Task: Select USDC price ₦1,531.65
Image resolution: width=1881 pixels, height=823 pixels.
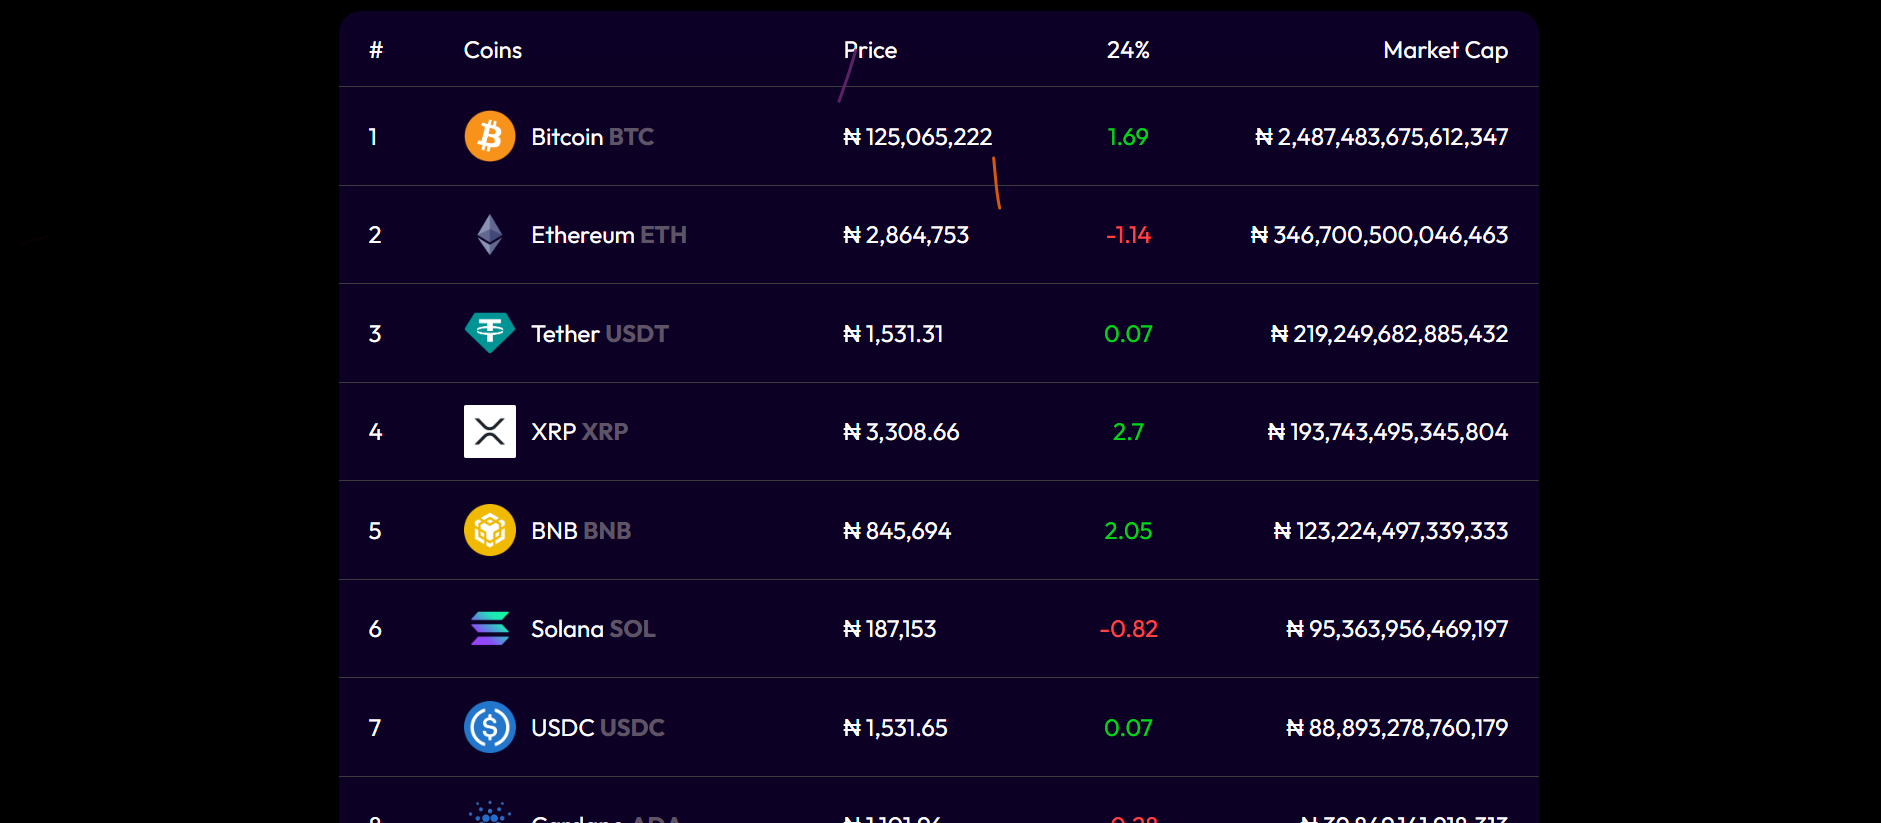Action: (895, 728)
